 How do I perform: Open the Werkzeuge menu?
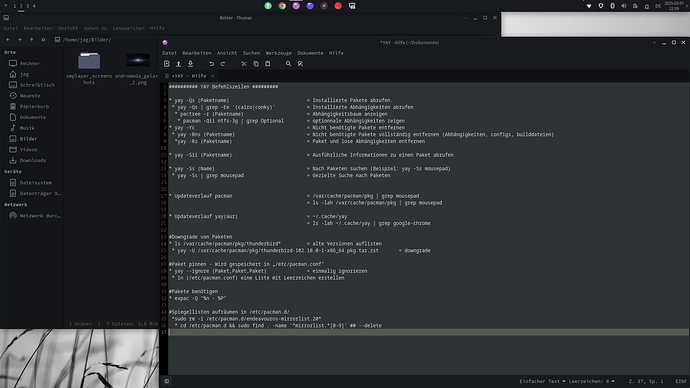click(x=279, y=53)
